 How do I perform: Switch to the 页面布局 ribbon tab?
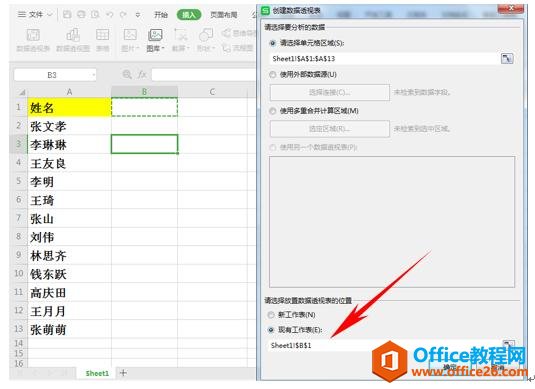point(223,14)
